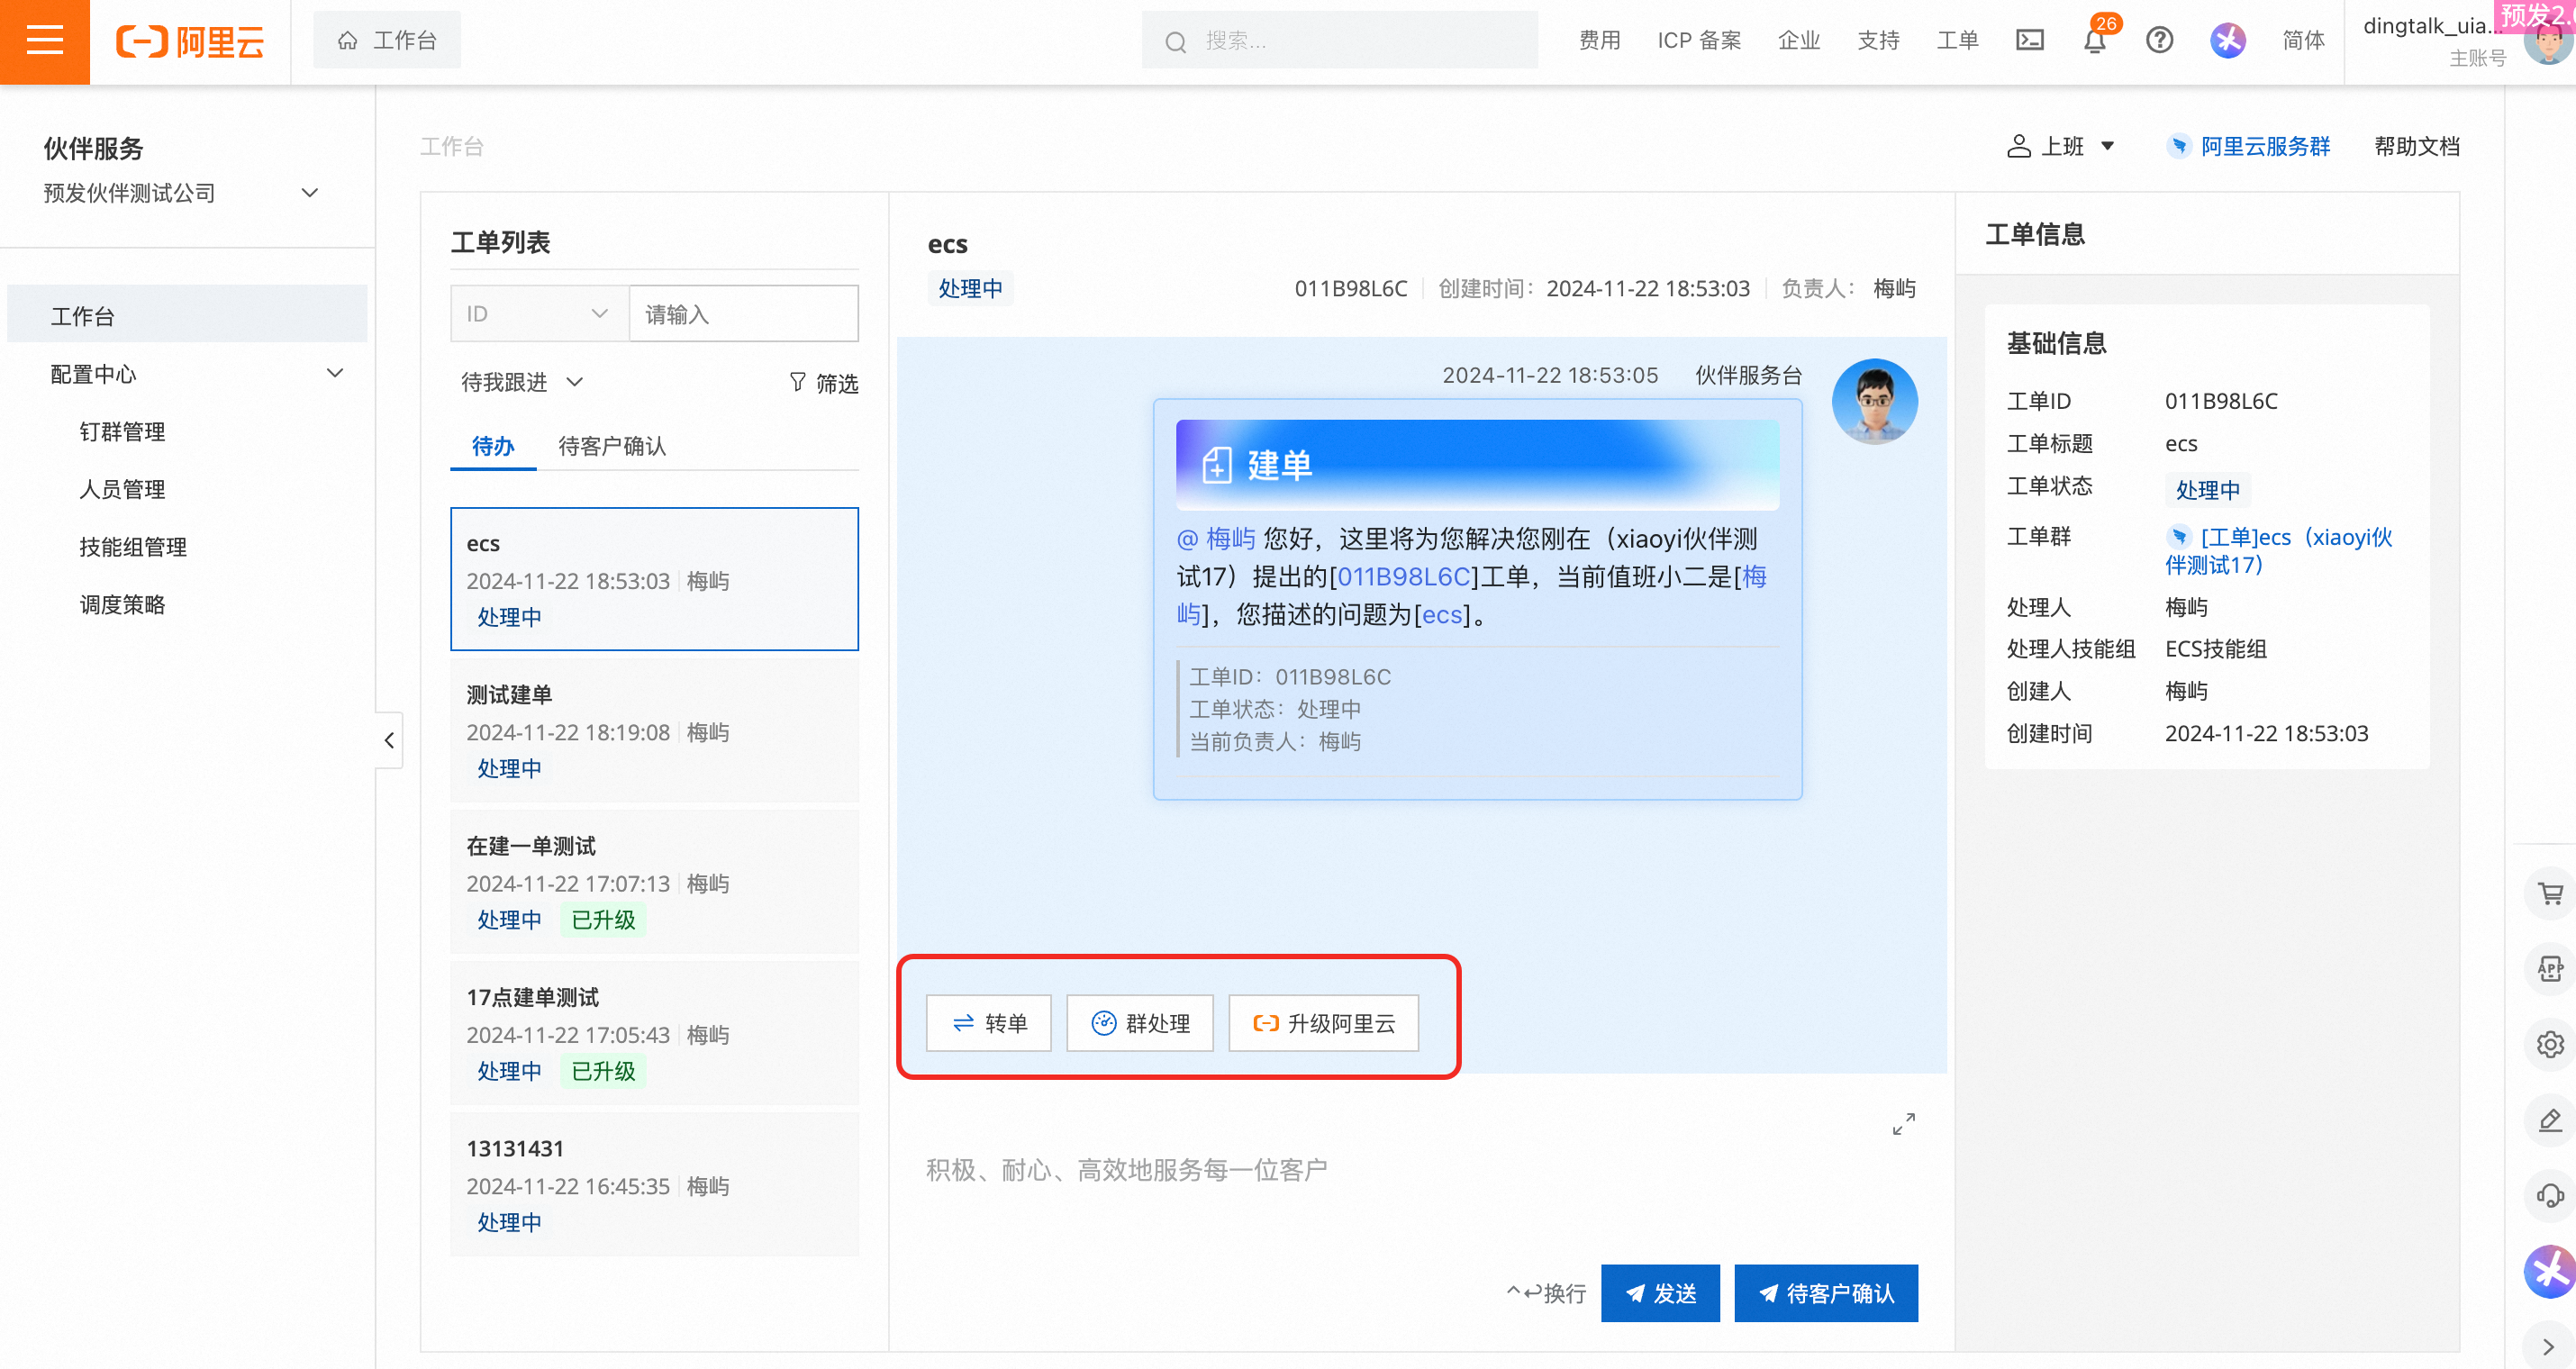2576x1369 pixels.
Task: Click the 转单 transfer button
Action: (x=988, y=1023)
